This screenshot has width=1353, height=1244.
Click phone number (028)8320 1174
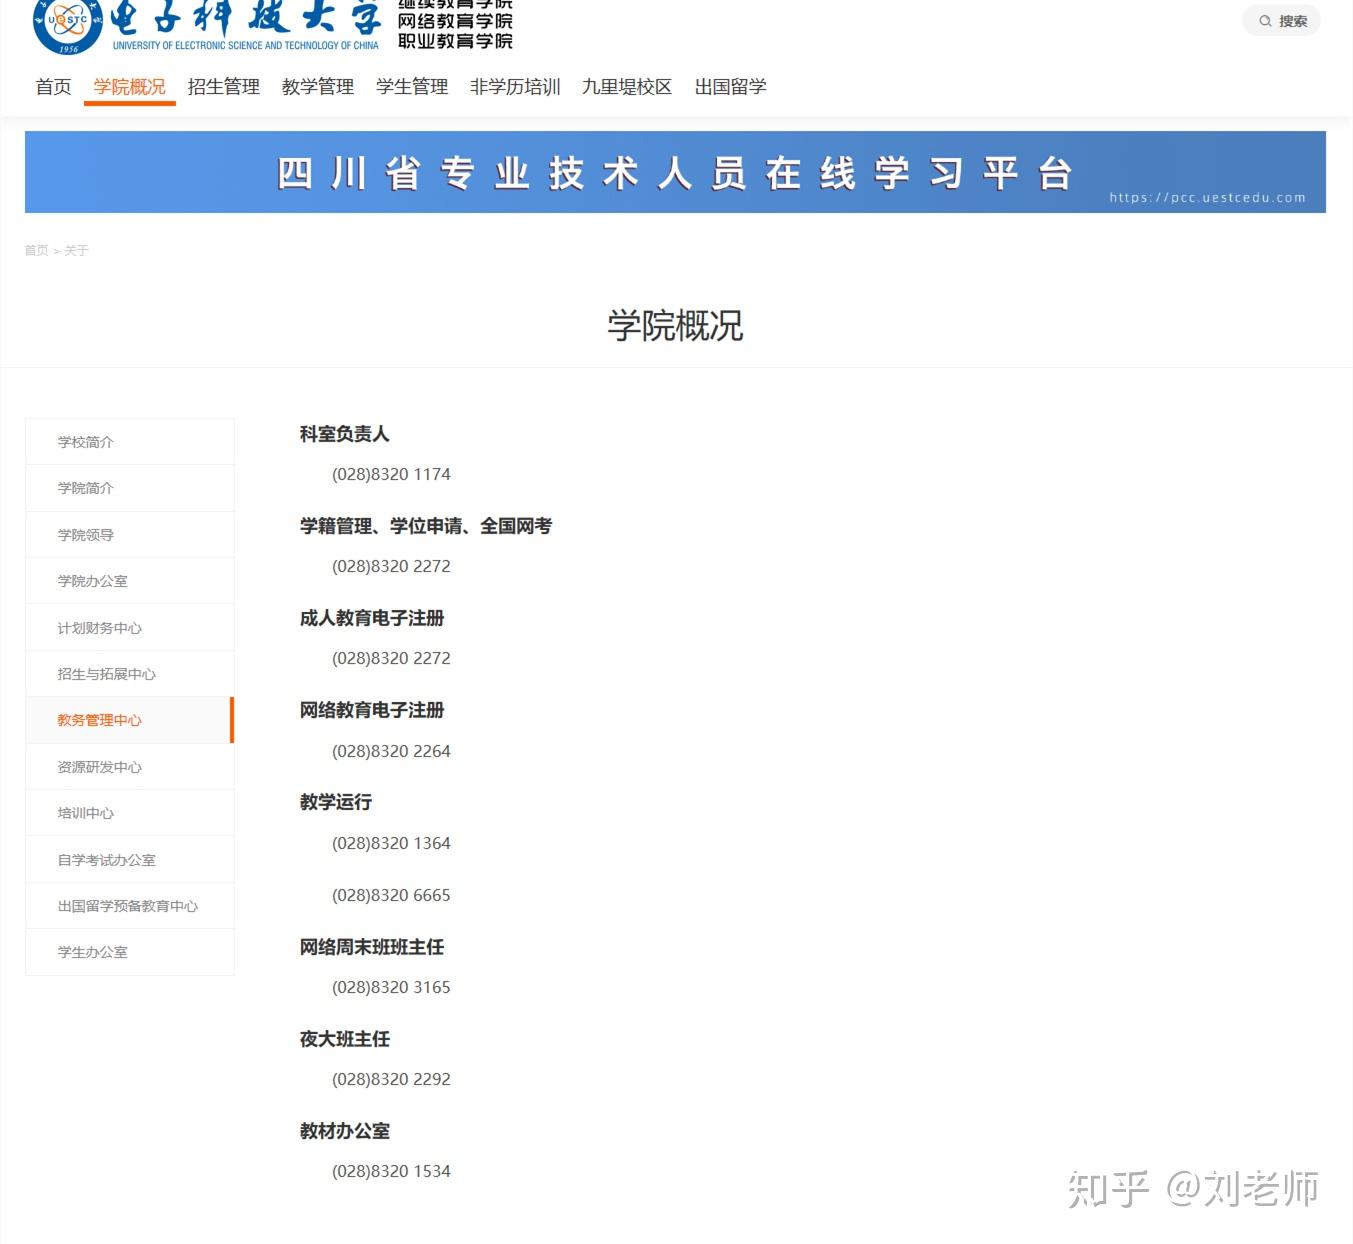[391, 474]
